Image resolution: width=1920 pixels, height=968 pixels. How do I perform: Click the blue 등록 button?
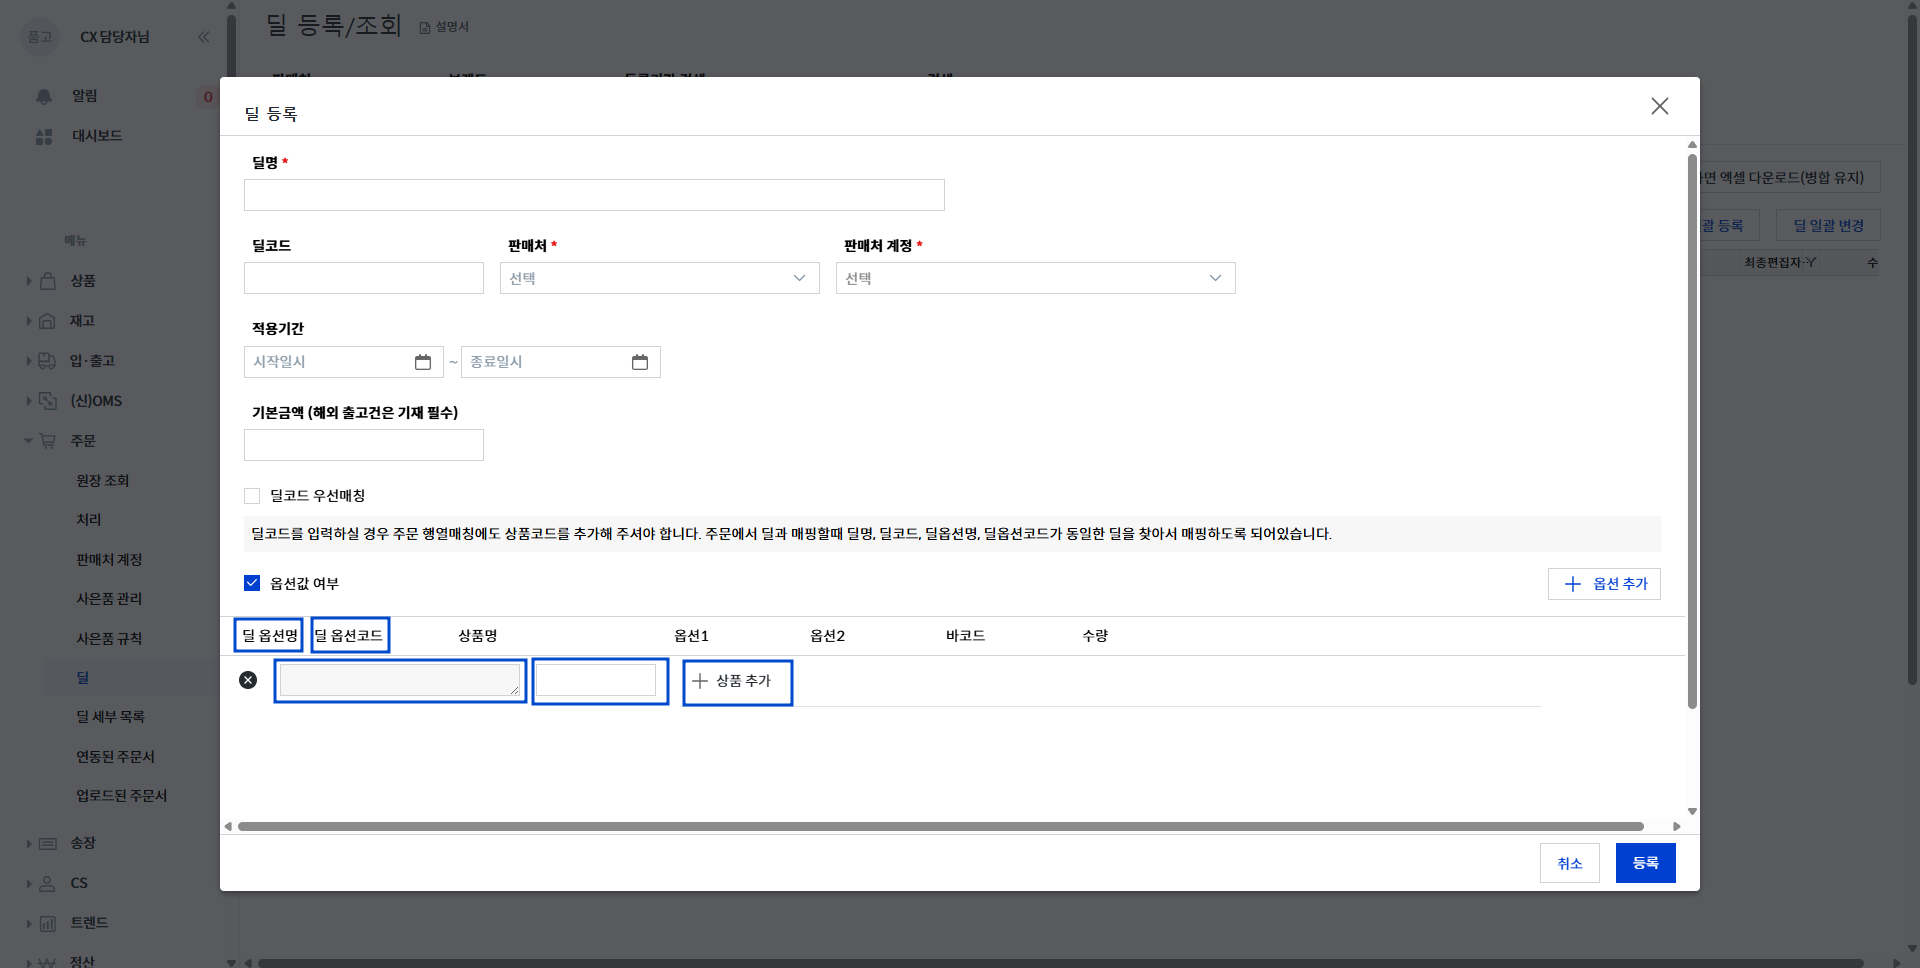1646,863
